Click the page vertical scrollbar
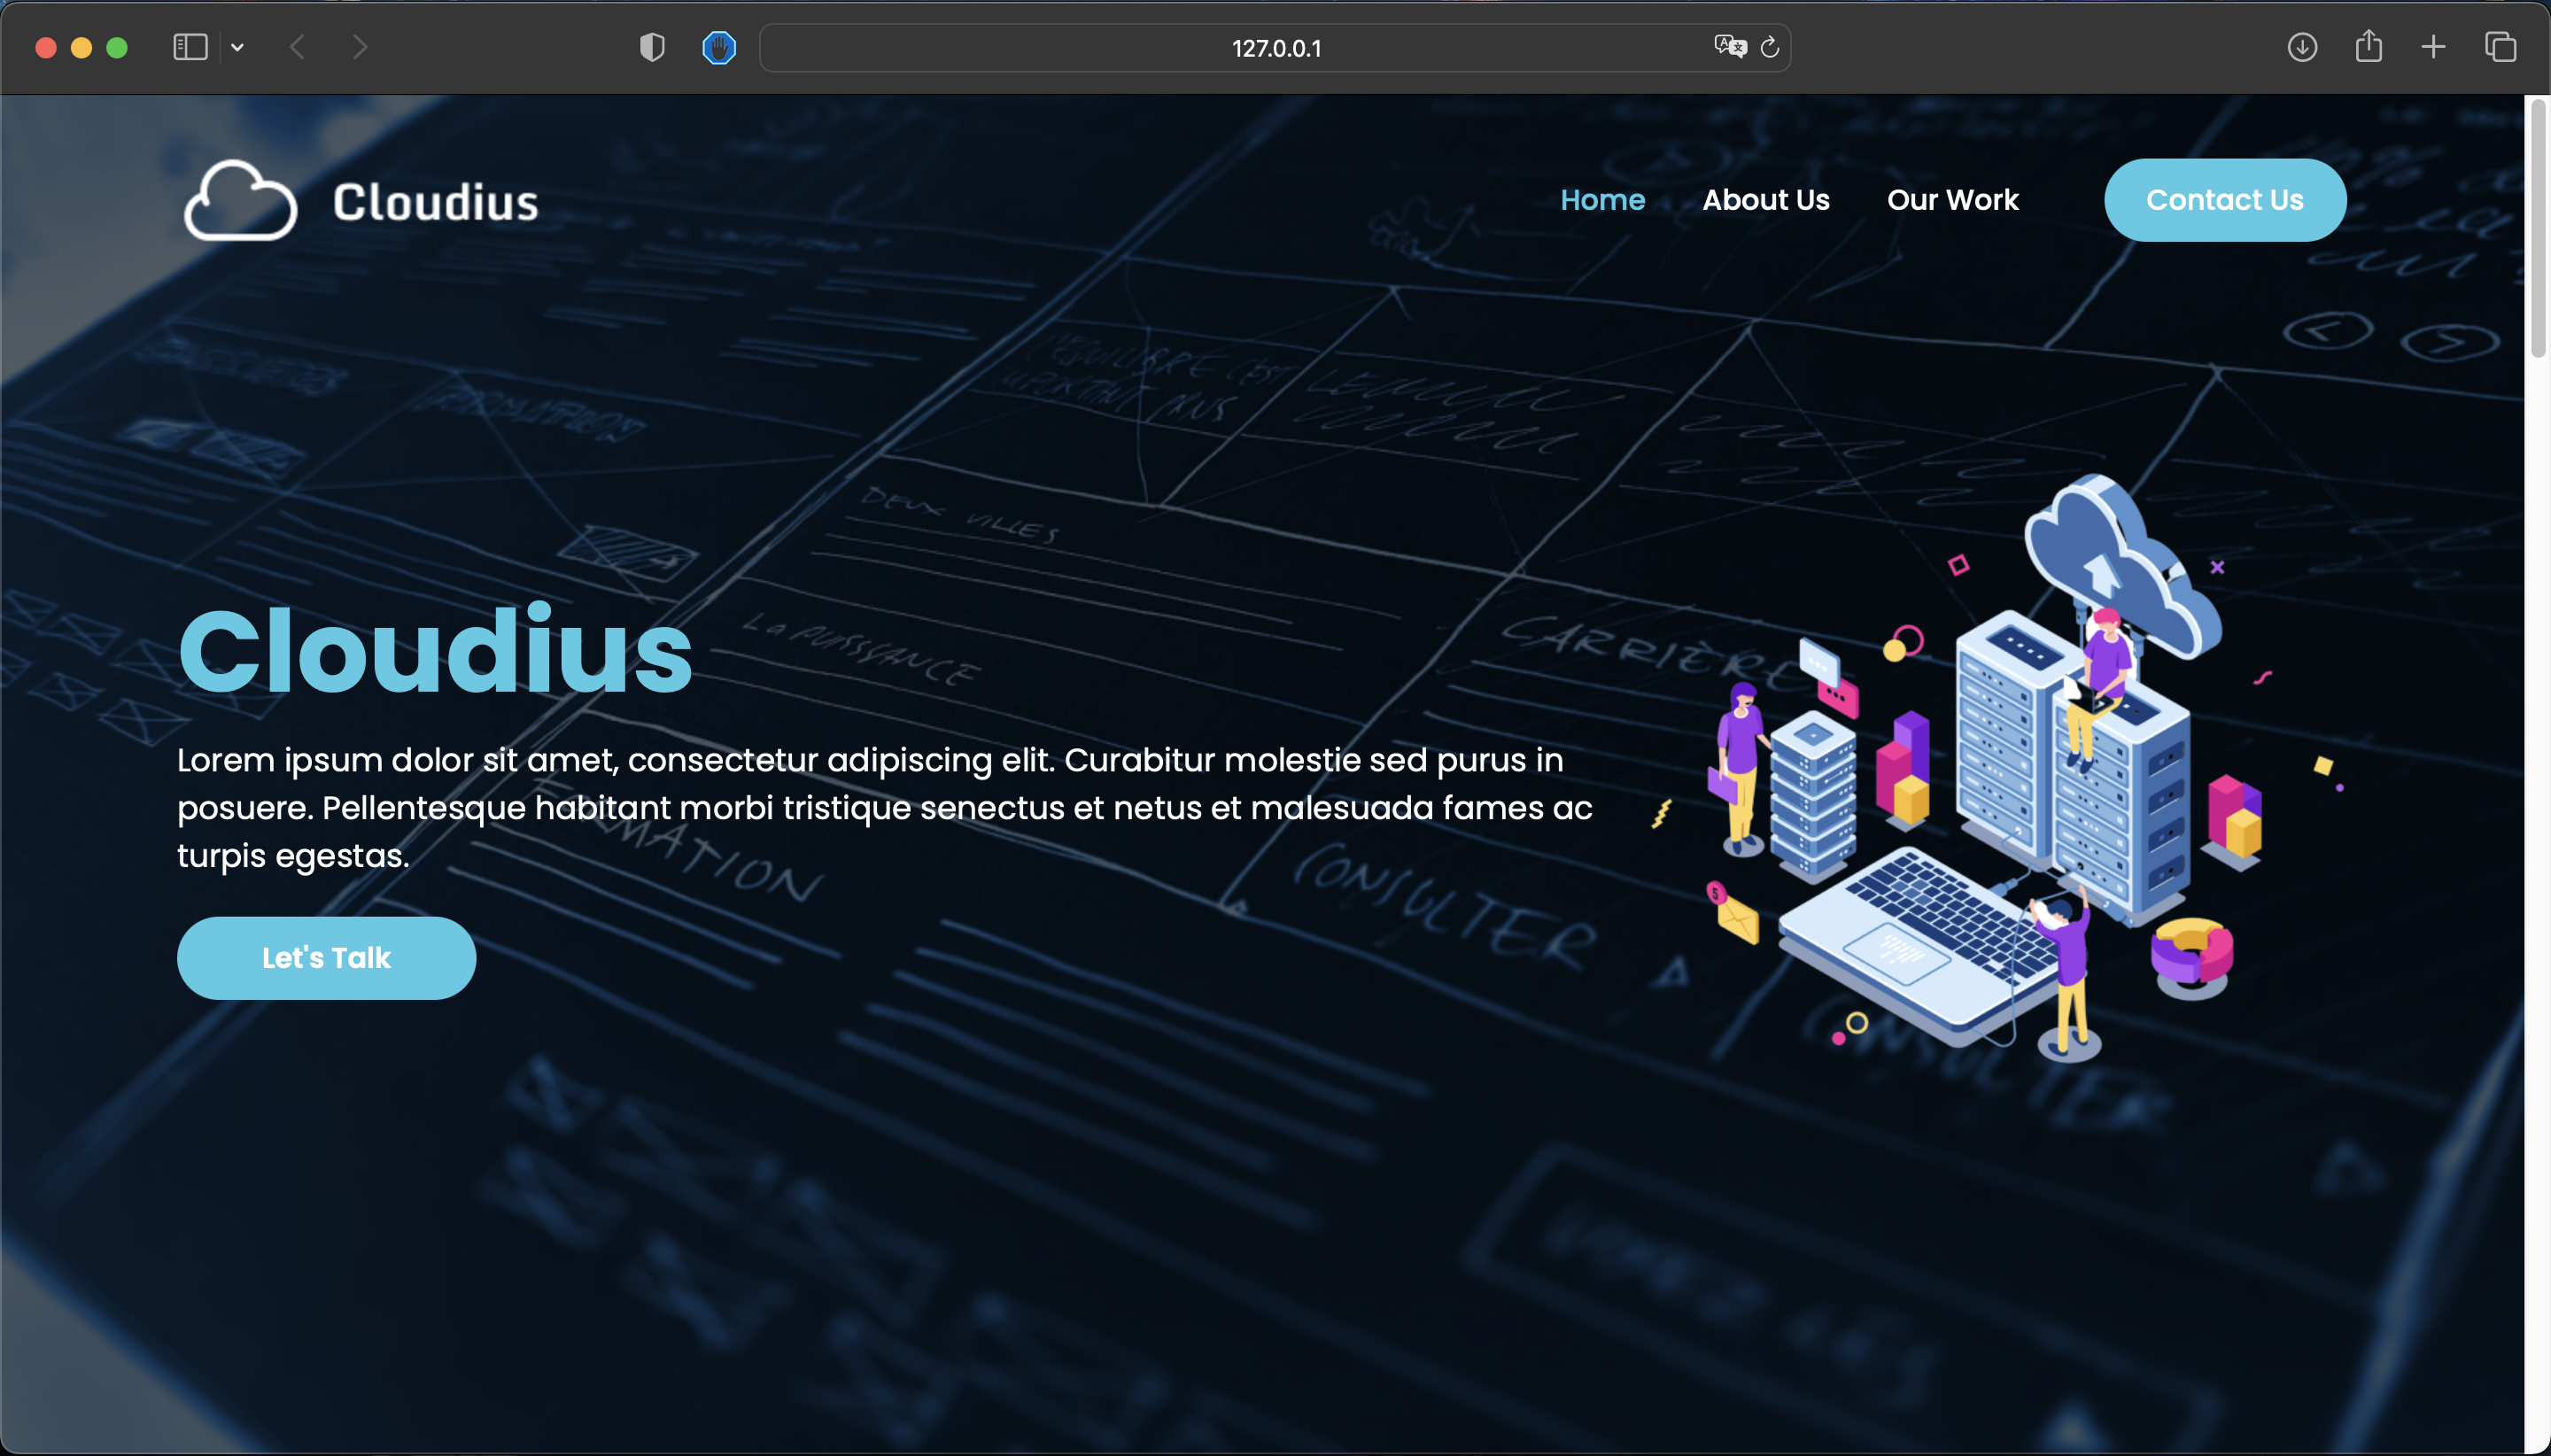Image resolution: width=2551 pixels, height=1456 pixels. pos(2537,230)
